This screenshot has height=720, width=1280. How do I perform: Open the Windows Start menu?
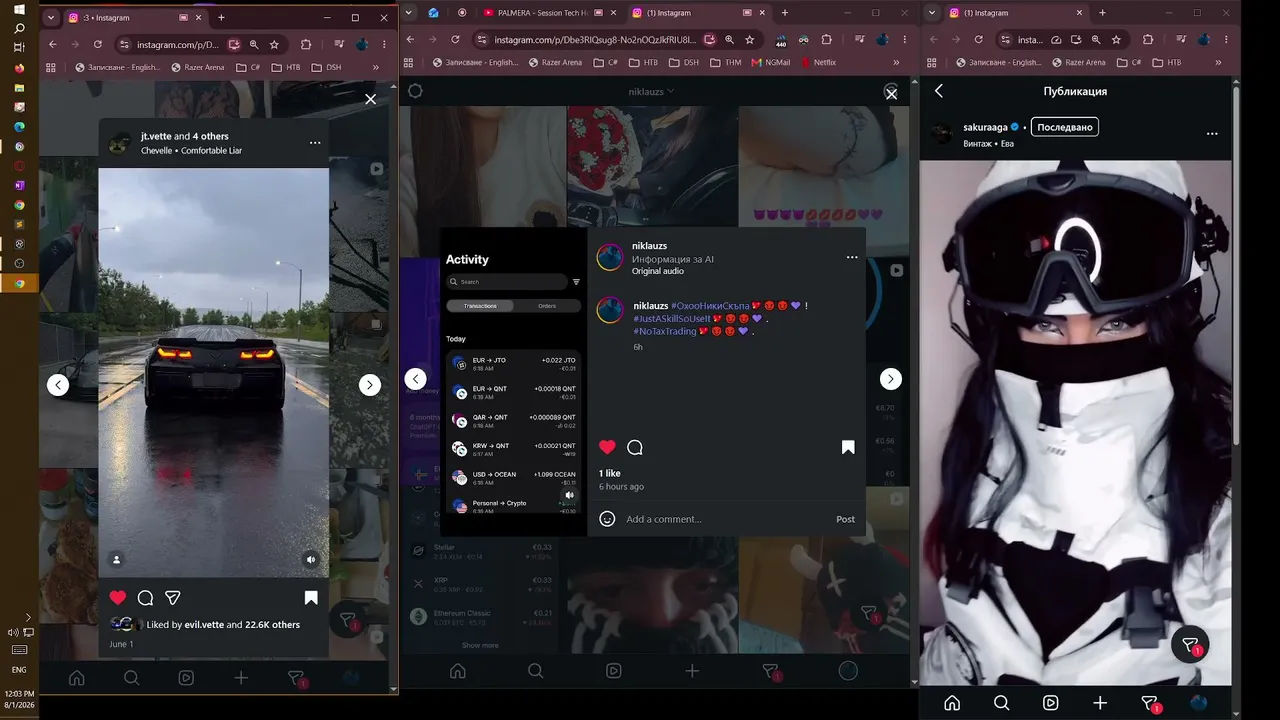19,9
